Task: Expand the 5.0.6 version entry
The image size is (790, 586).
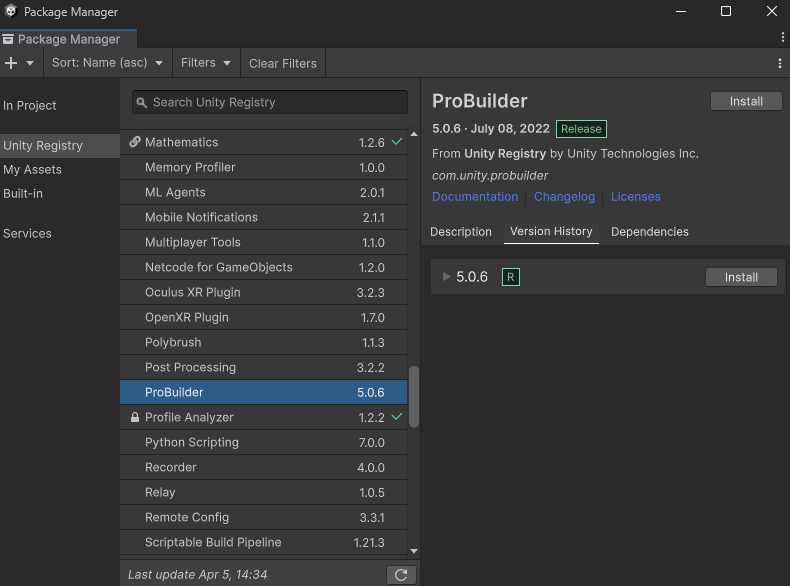Action: [x=446, y=277]
